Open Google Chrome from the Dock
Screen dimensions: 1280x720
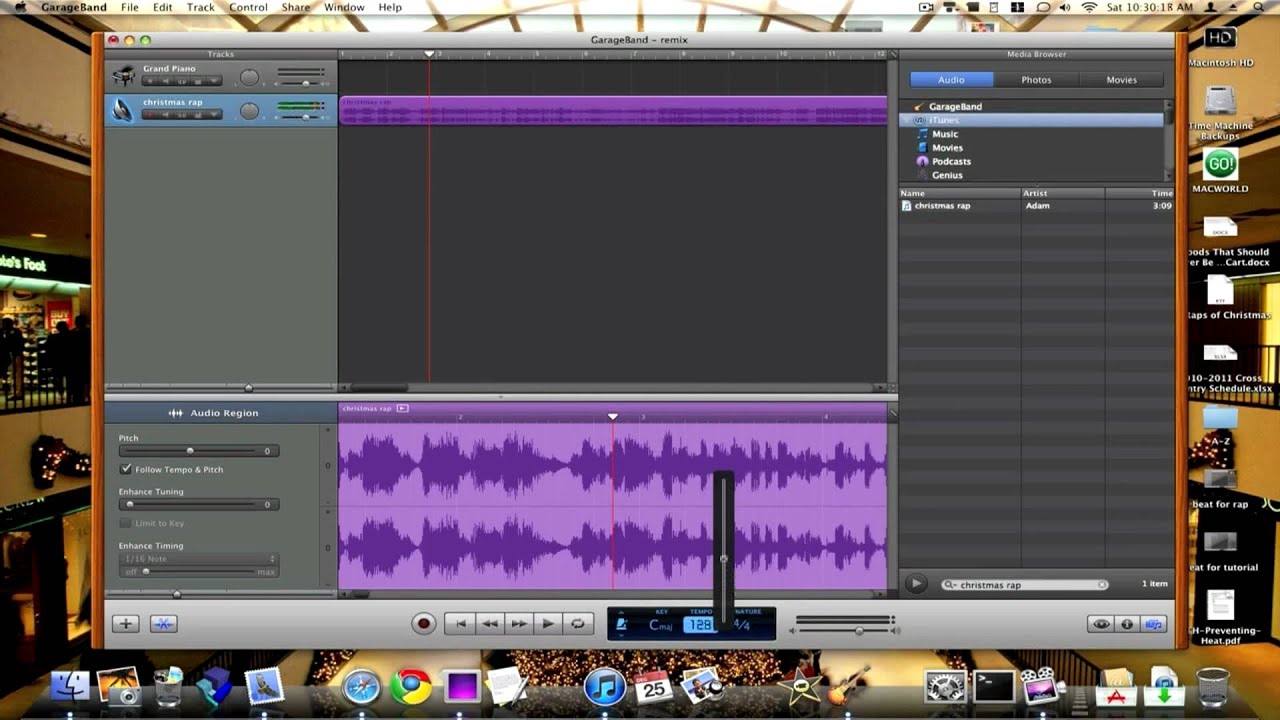[411, 687]
